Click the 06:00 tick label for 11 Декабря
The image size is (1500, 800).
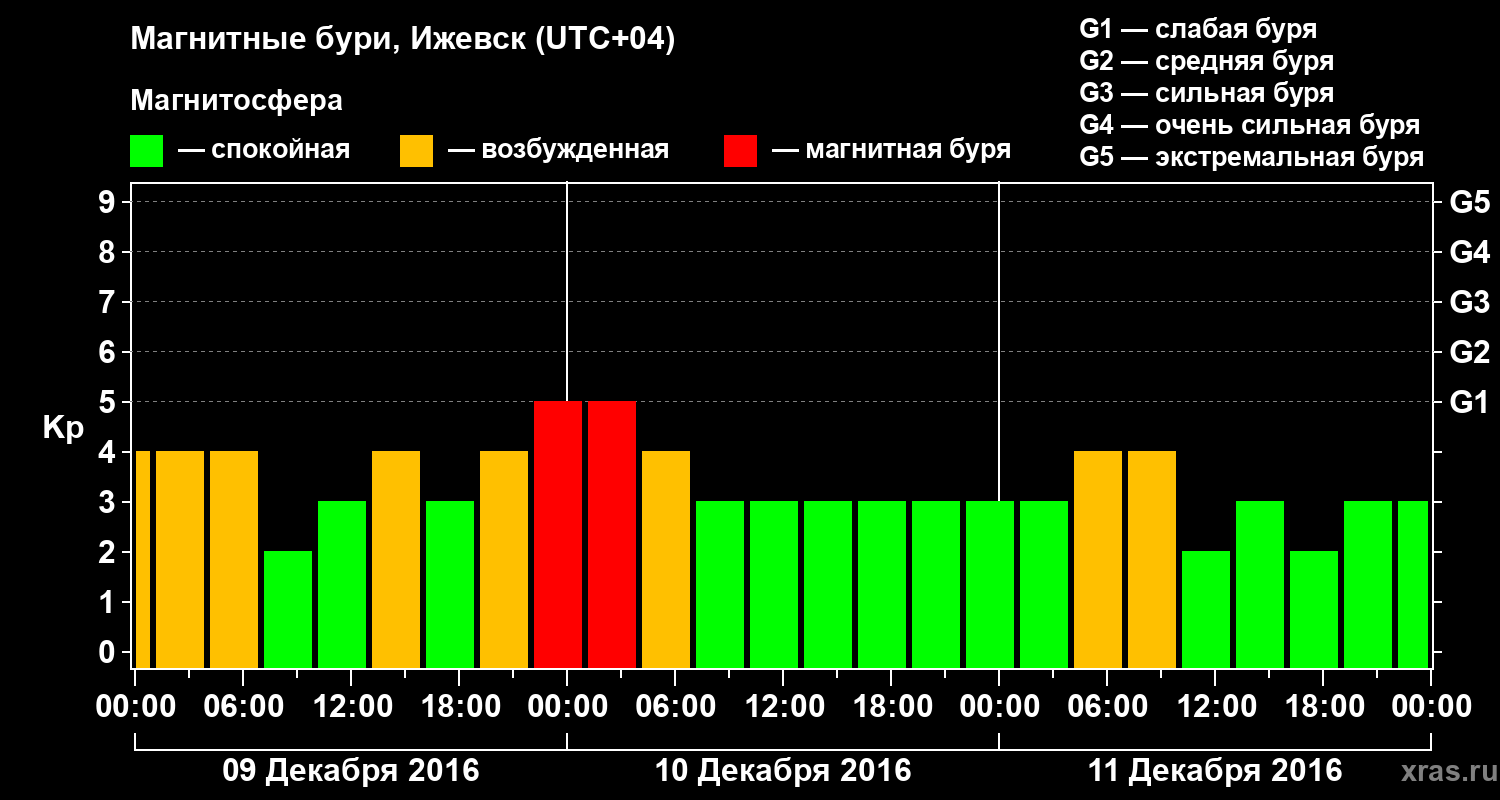tap(1107, 706)
